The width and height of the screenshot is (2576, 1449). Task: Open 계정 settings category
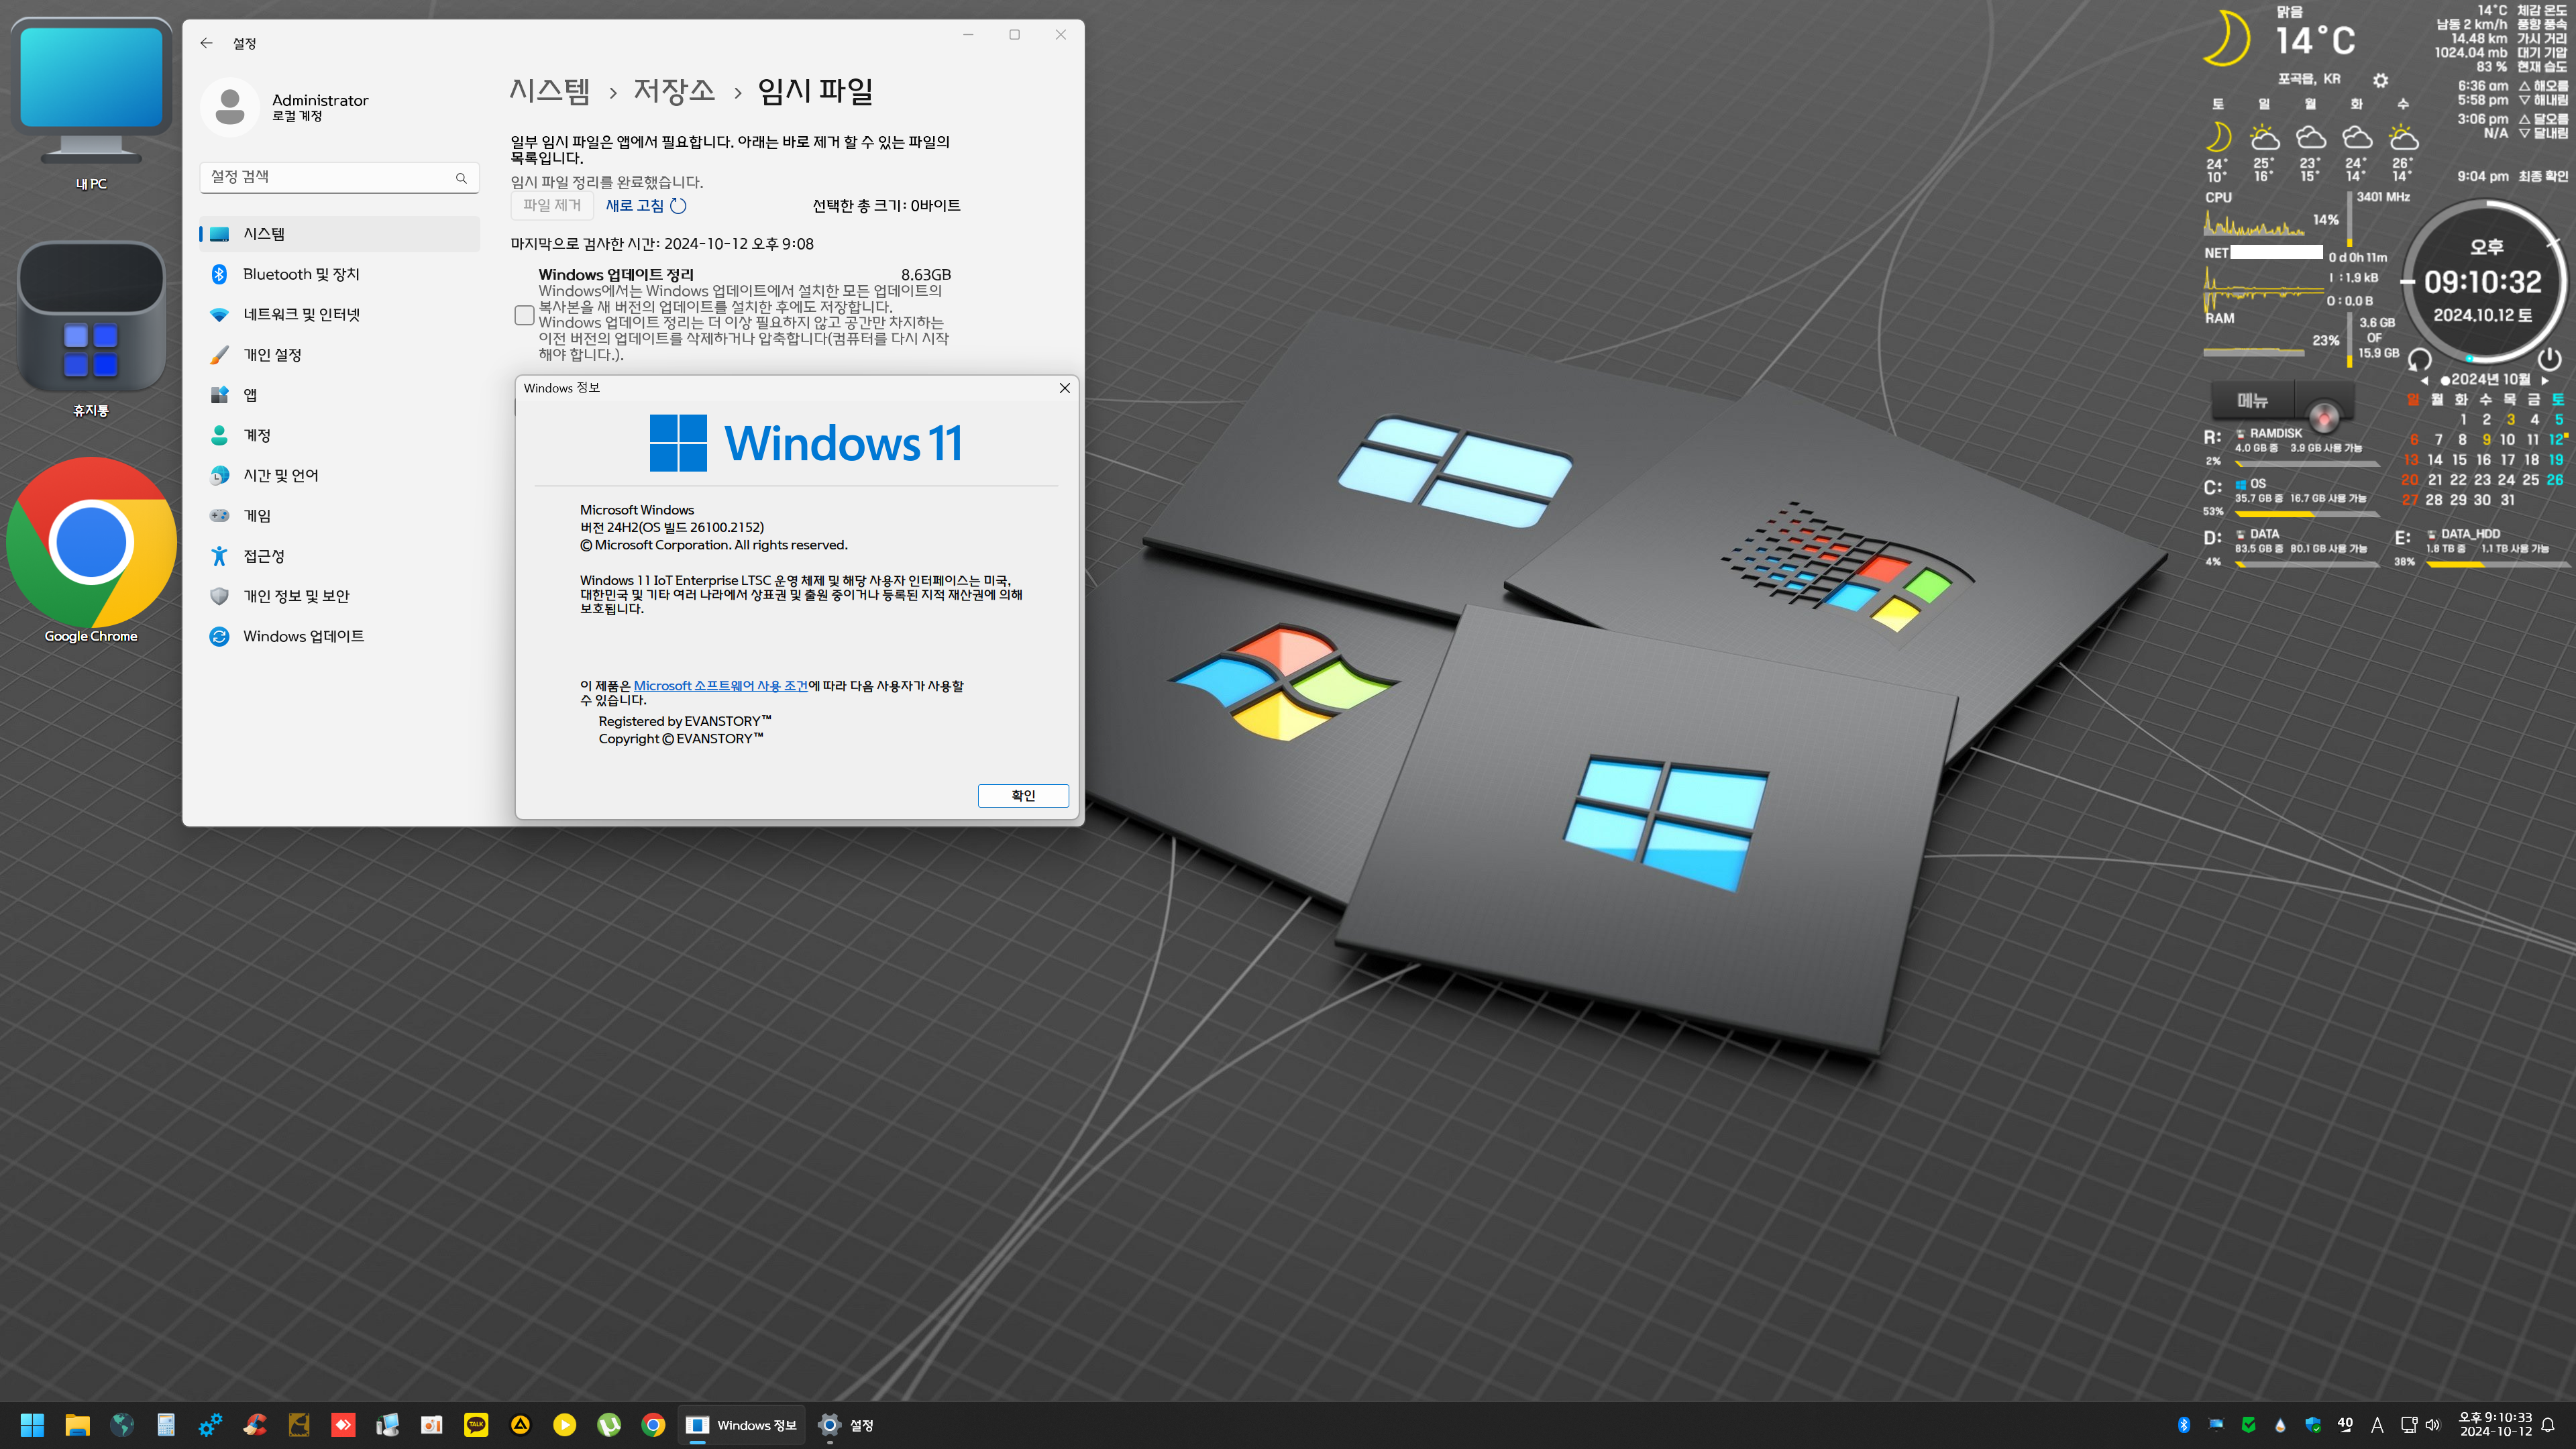tap(339, 435)
